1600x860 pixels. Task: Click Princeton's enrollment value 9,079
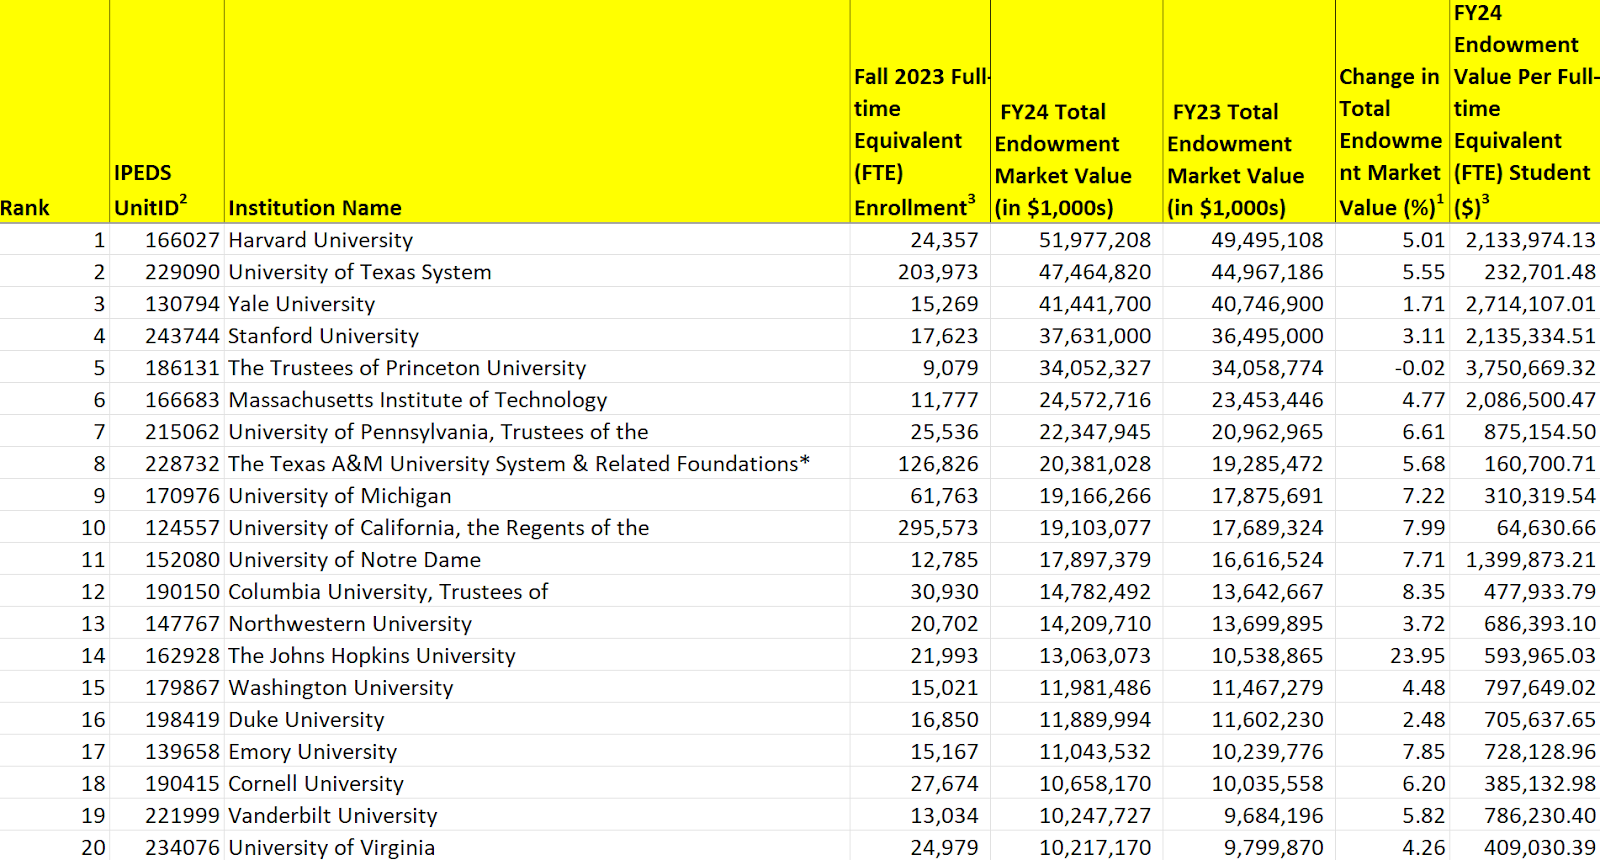[x=920, y=367]
